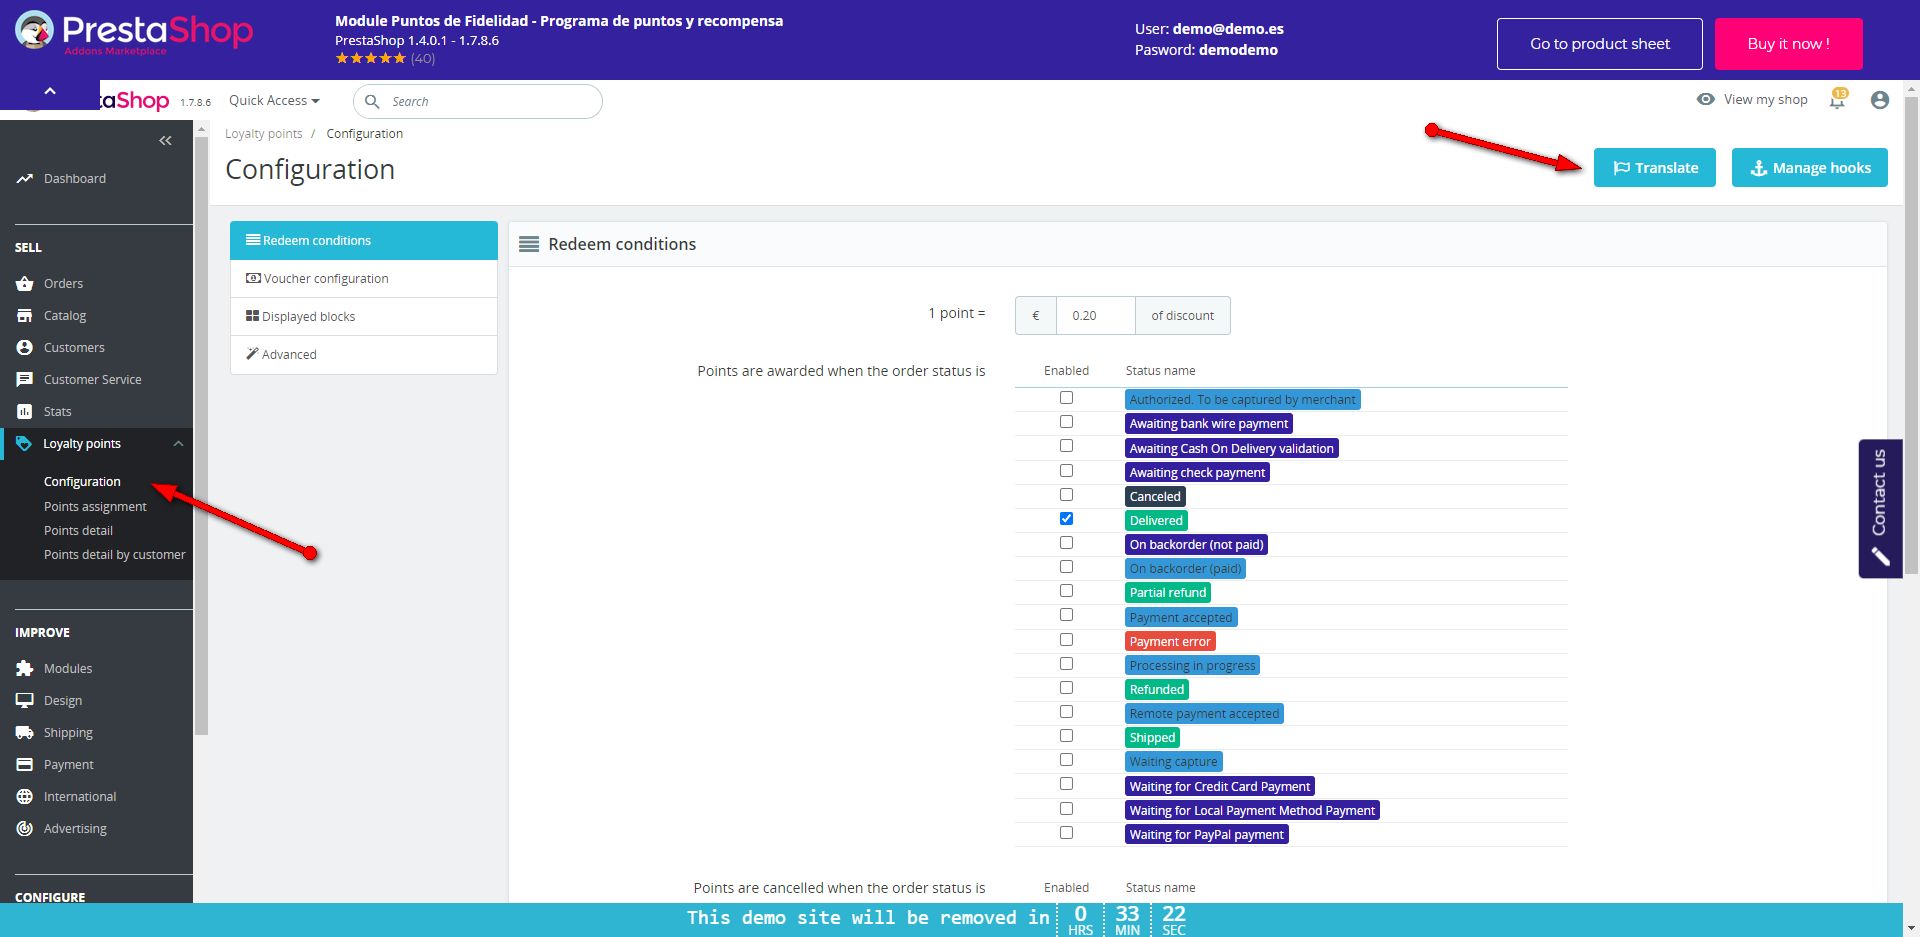Image resolution: width=1920 pixels, height=937 pixels.
Task: Check the Shipped status checkbox
Action: (x=1066, y=736)
